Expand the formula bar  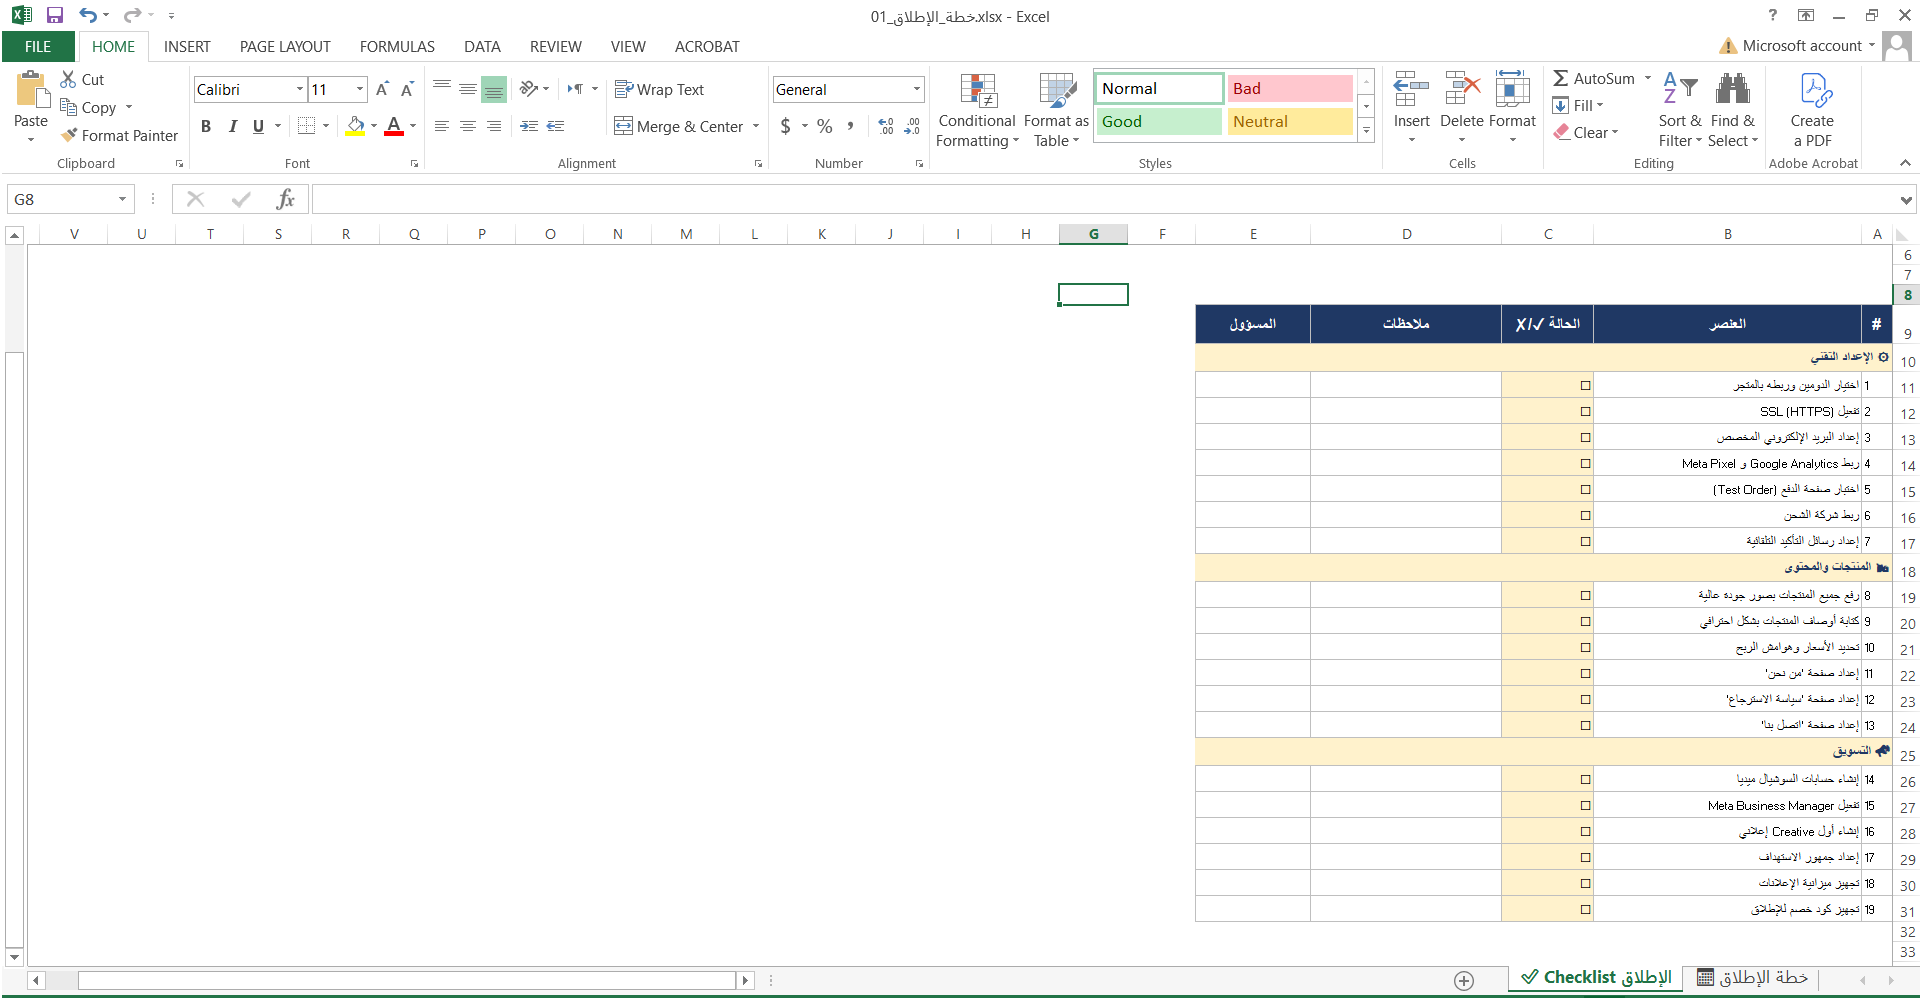coord(1906,200)
